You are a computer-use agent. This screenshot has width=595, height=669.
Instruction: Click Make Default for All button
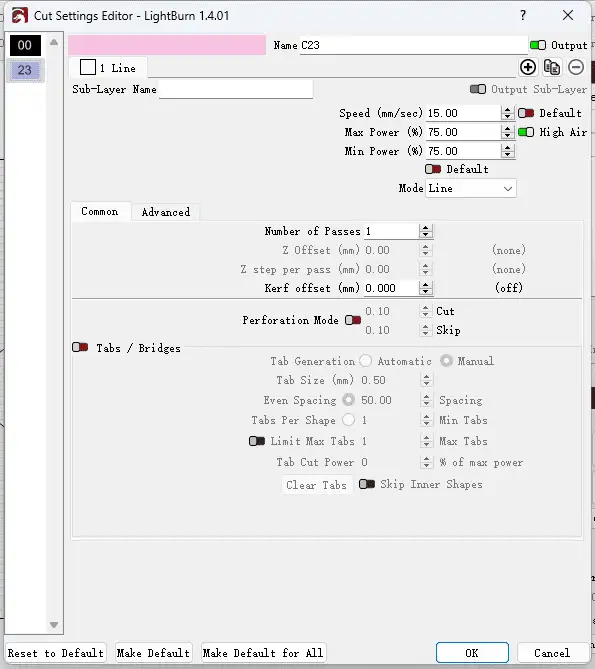click(x=263, y=653)
